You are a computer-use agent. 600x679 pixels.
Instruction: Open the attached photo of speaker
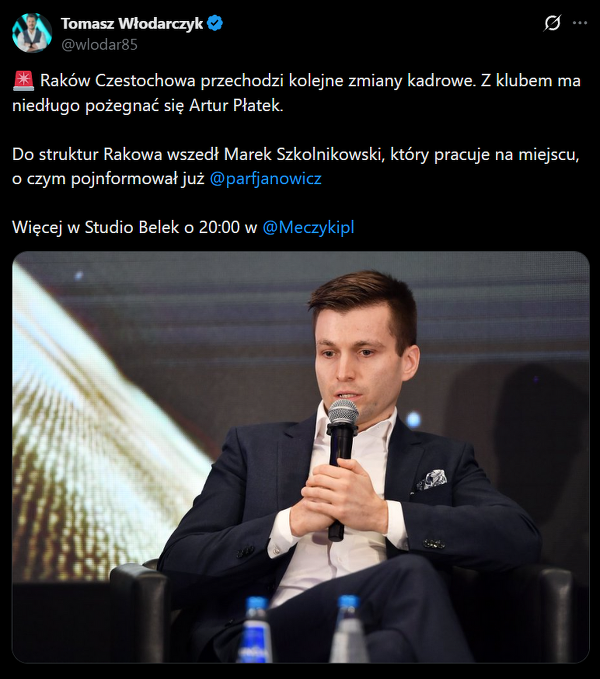click(x=301, y=457)
